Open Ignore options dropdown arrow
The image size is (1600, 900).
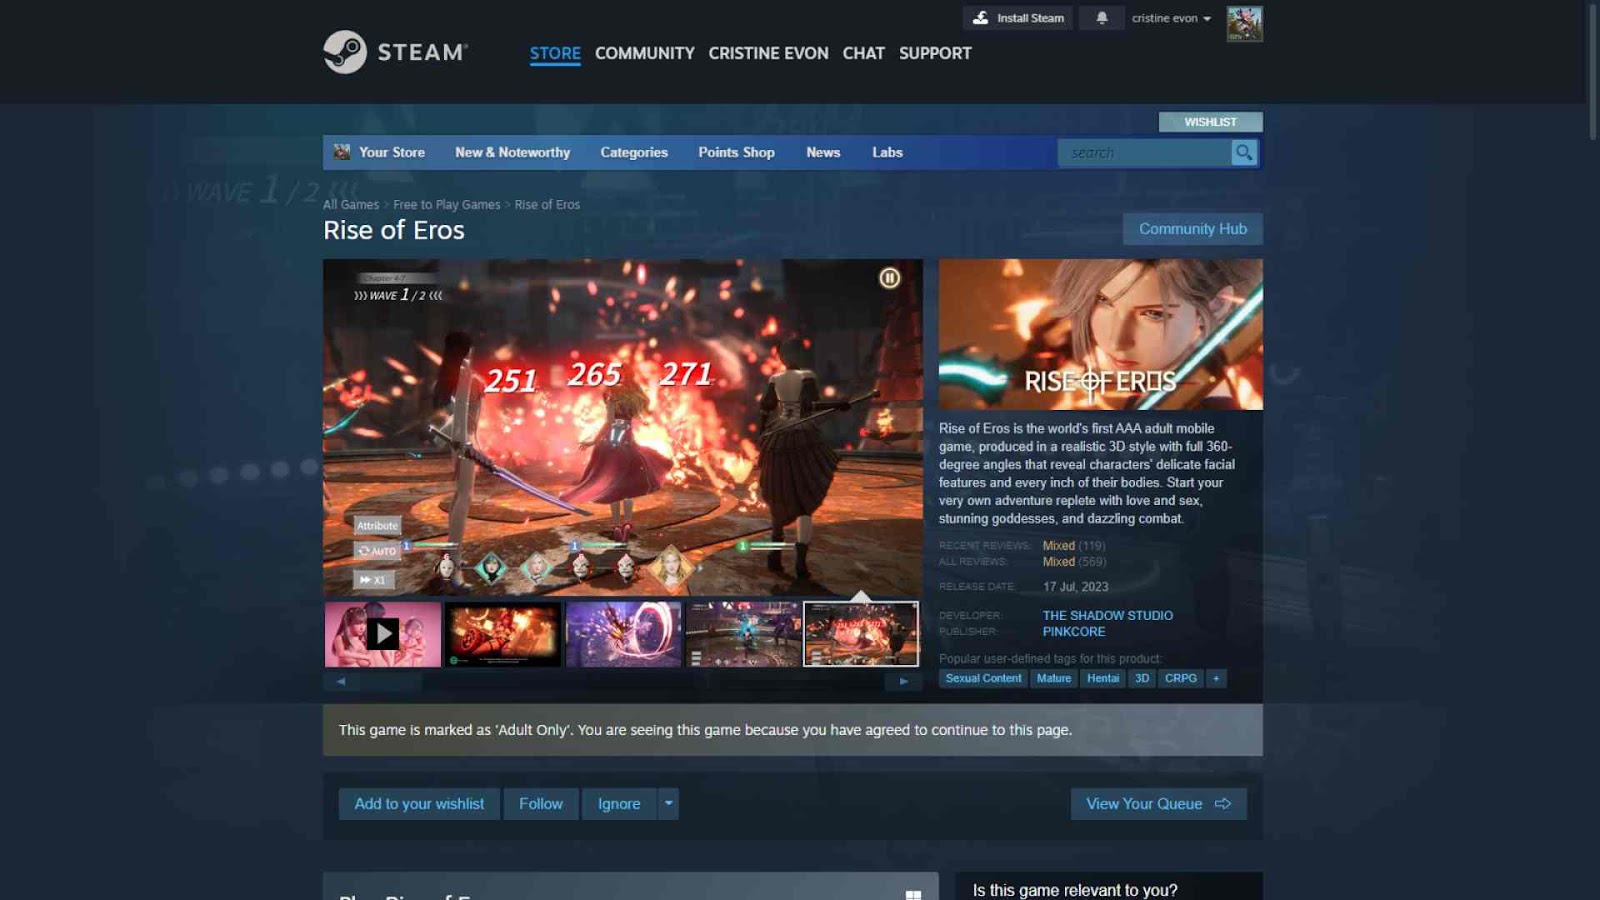coord(669,804)
